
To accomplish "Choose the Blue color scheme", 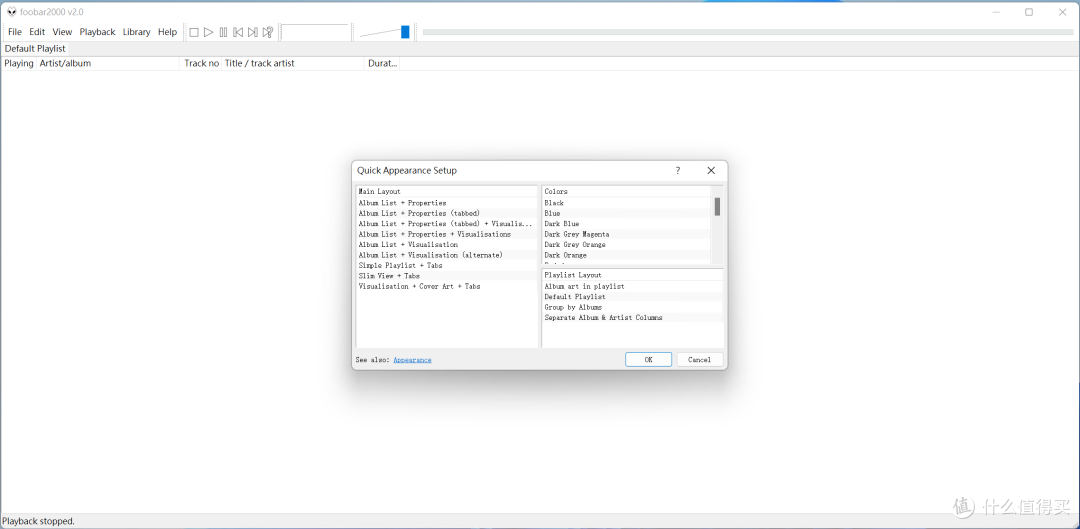I will (x=627, y=214).
